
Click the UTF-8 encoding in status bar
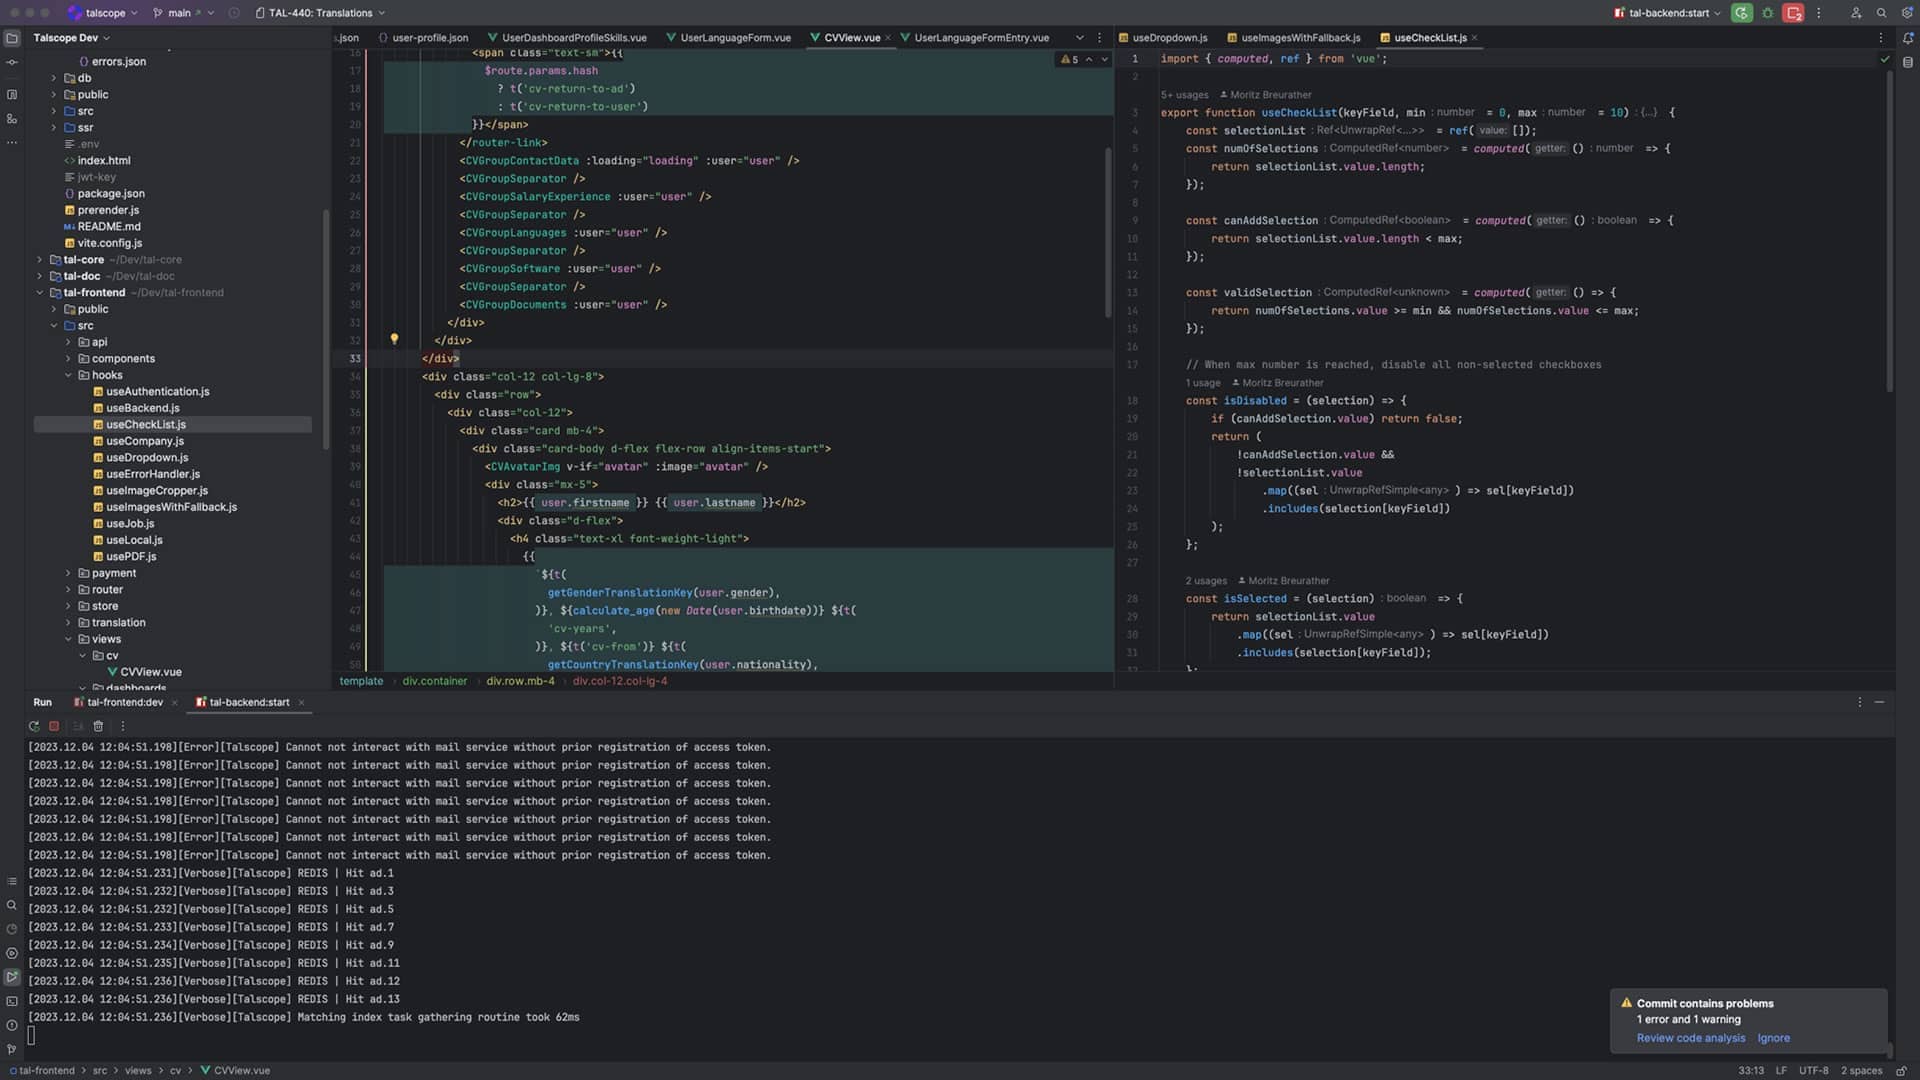click(x=1813, y=1069)
